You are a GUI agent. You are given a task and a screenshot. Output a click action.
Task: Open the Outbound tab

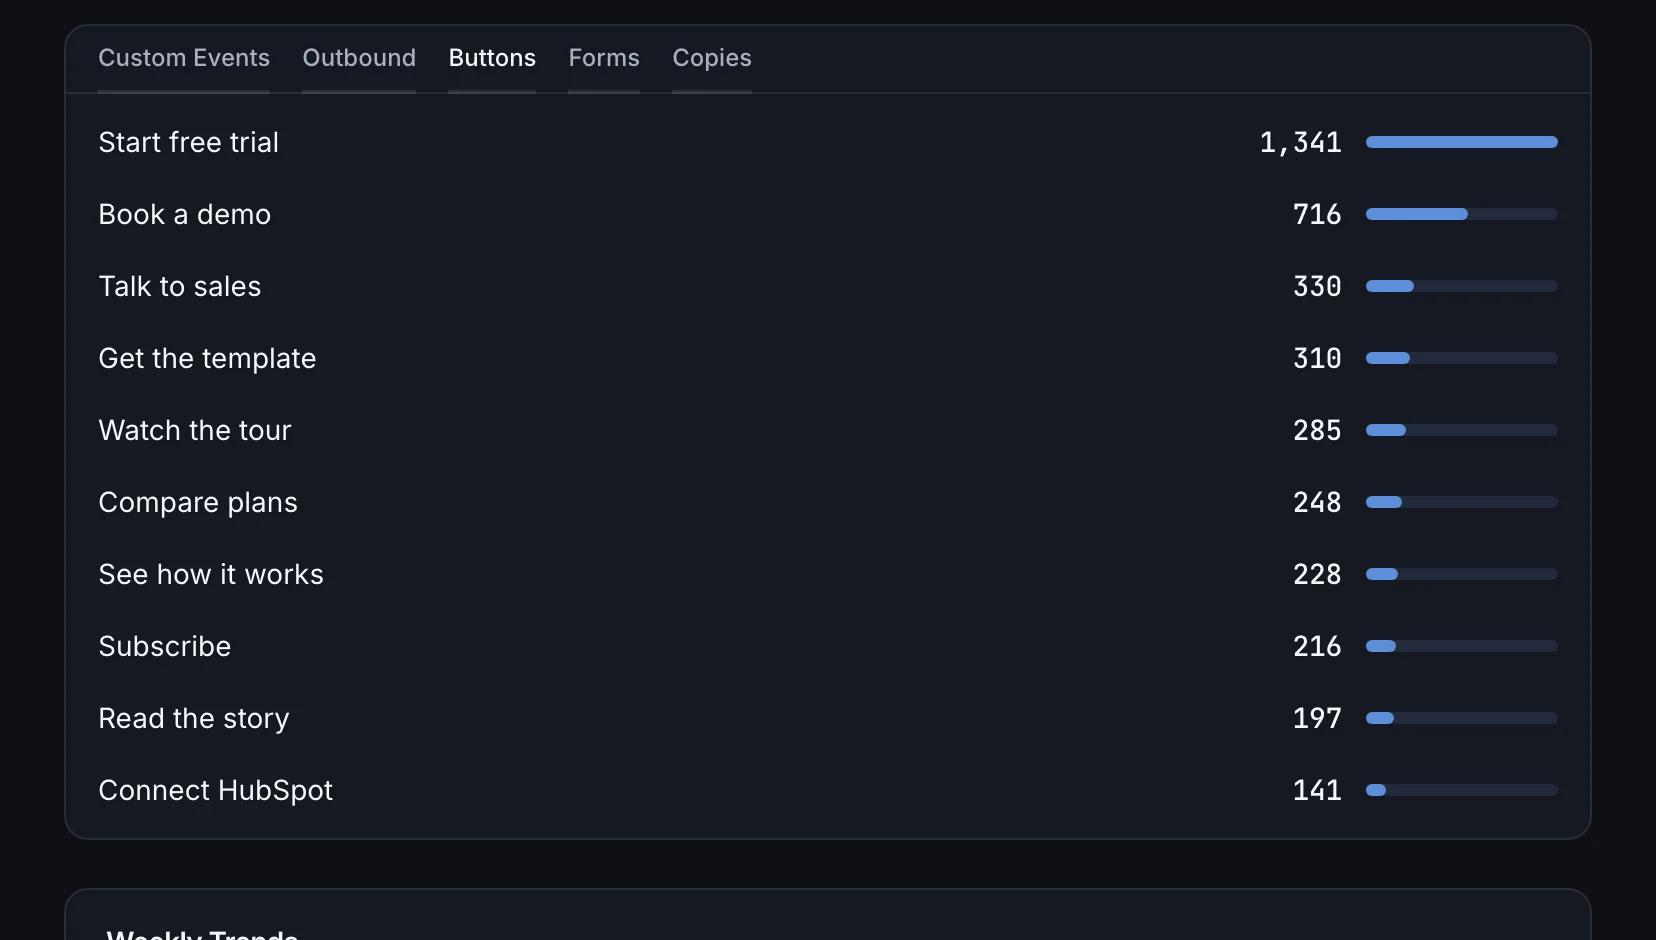(359, 58)
